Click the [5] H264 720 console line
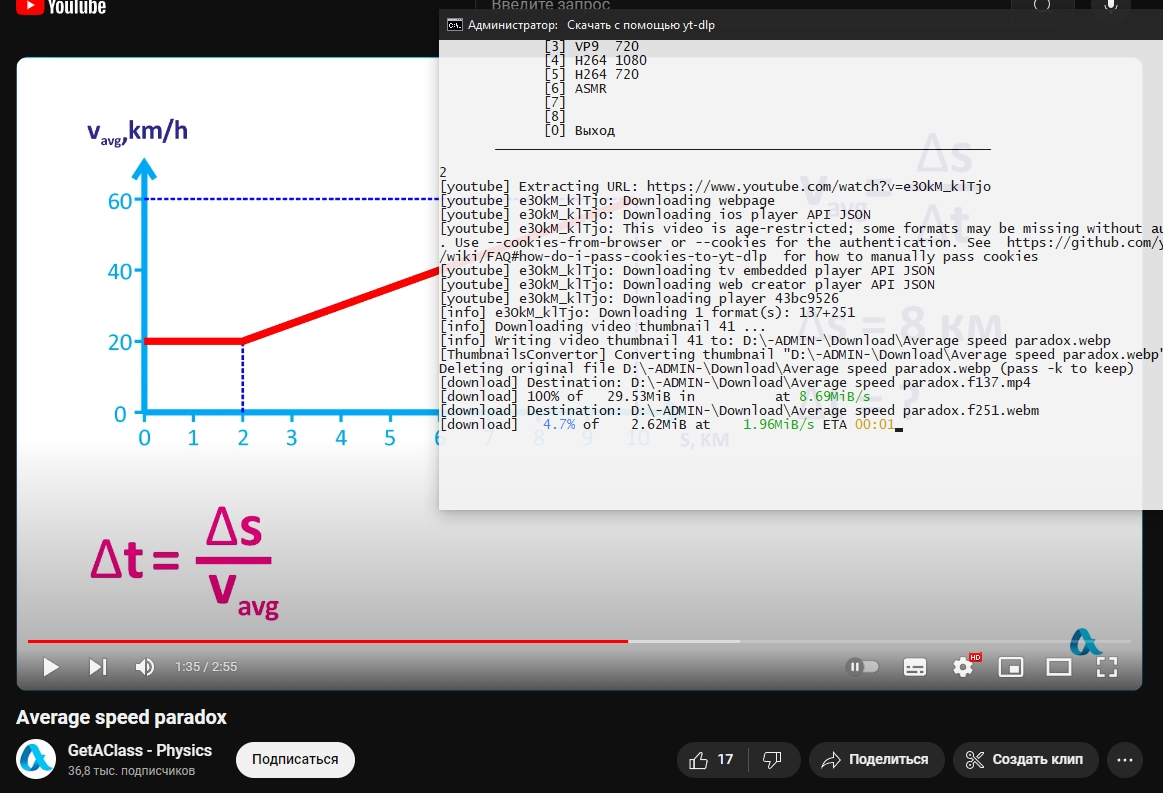This screenshot has width=1163, height=793. pyautogui.click(x=591, y=74)
